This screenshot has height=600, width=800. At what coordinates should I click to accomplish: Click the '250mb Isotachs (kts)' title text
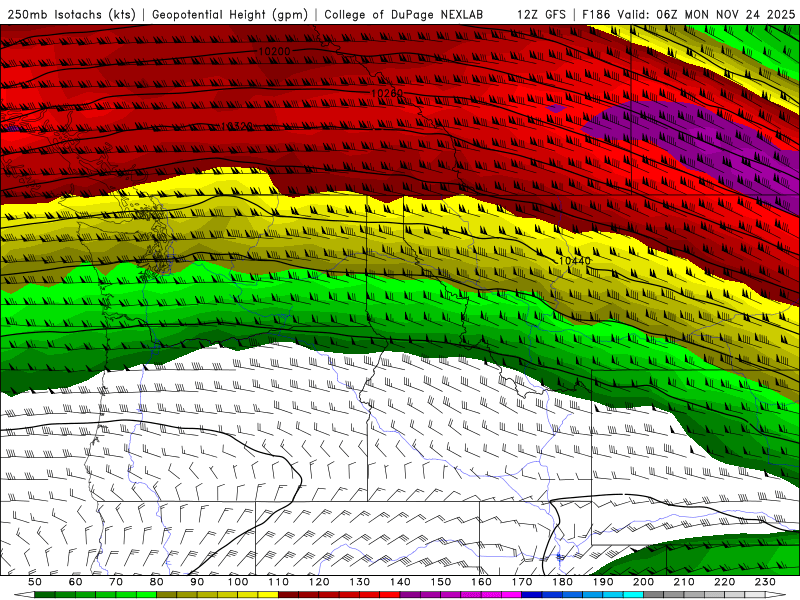72,14
